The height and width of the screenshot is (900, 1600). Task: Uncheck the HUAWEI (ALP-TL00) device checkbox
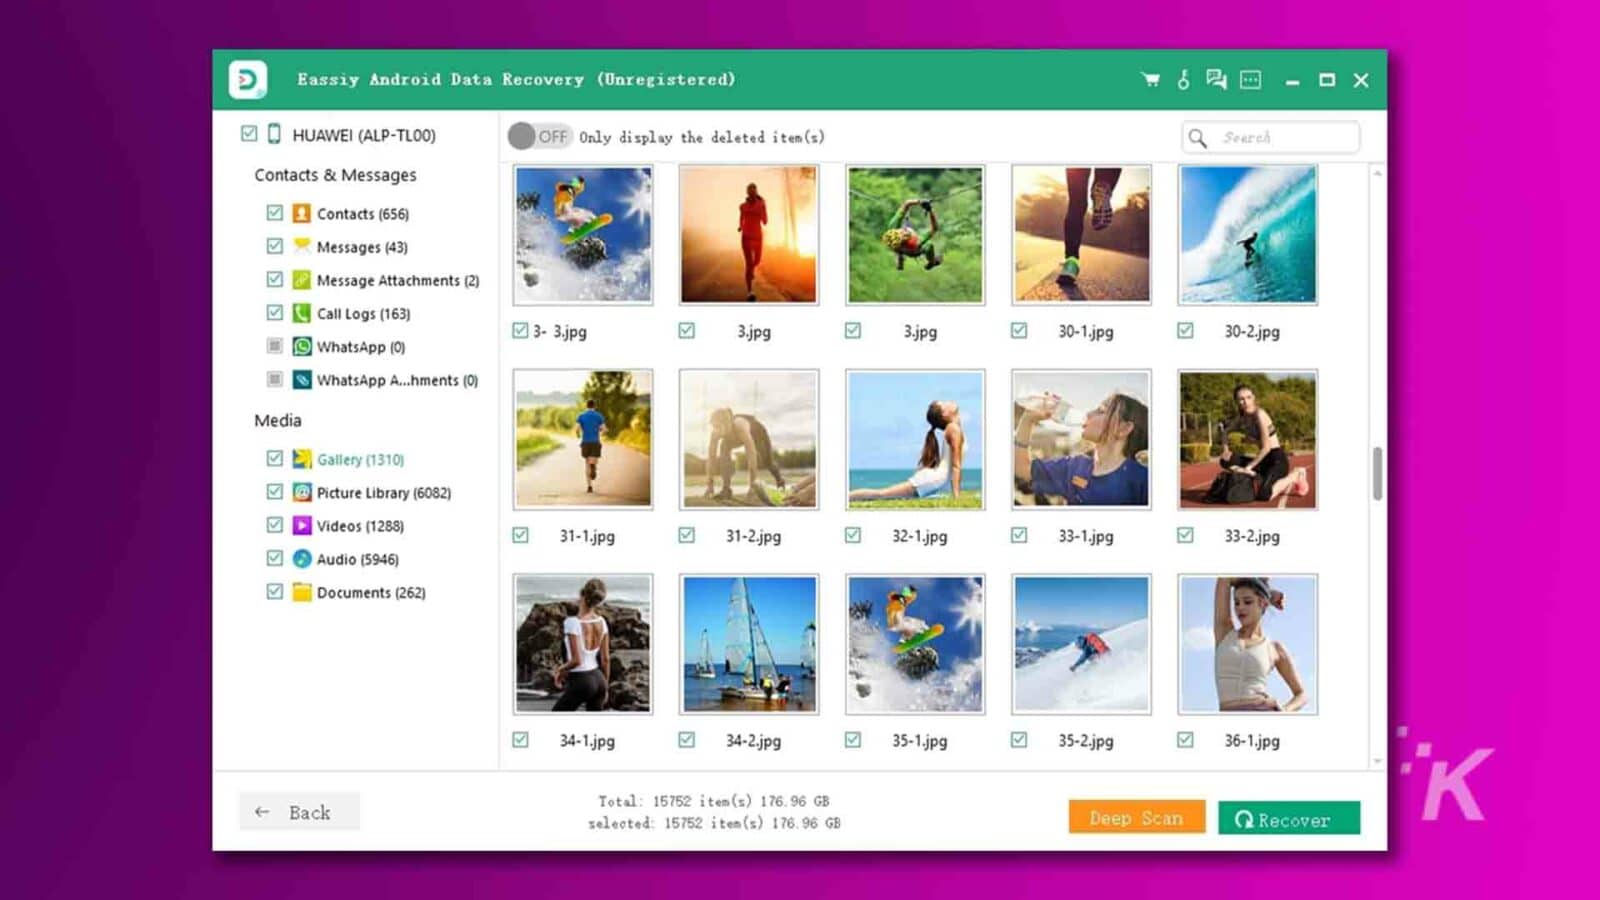249,133
